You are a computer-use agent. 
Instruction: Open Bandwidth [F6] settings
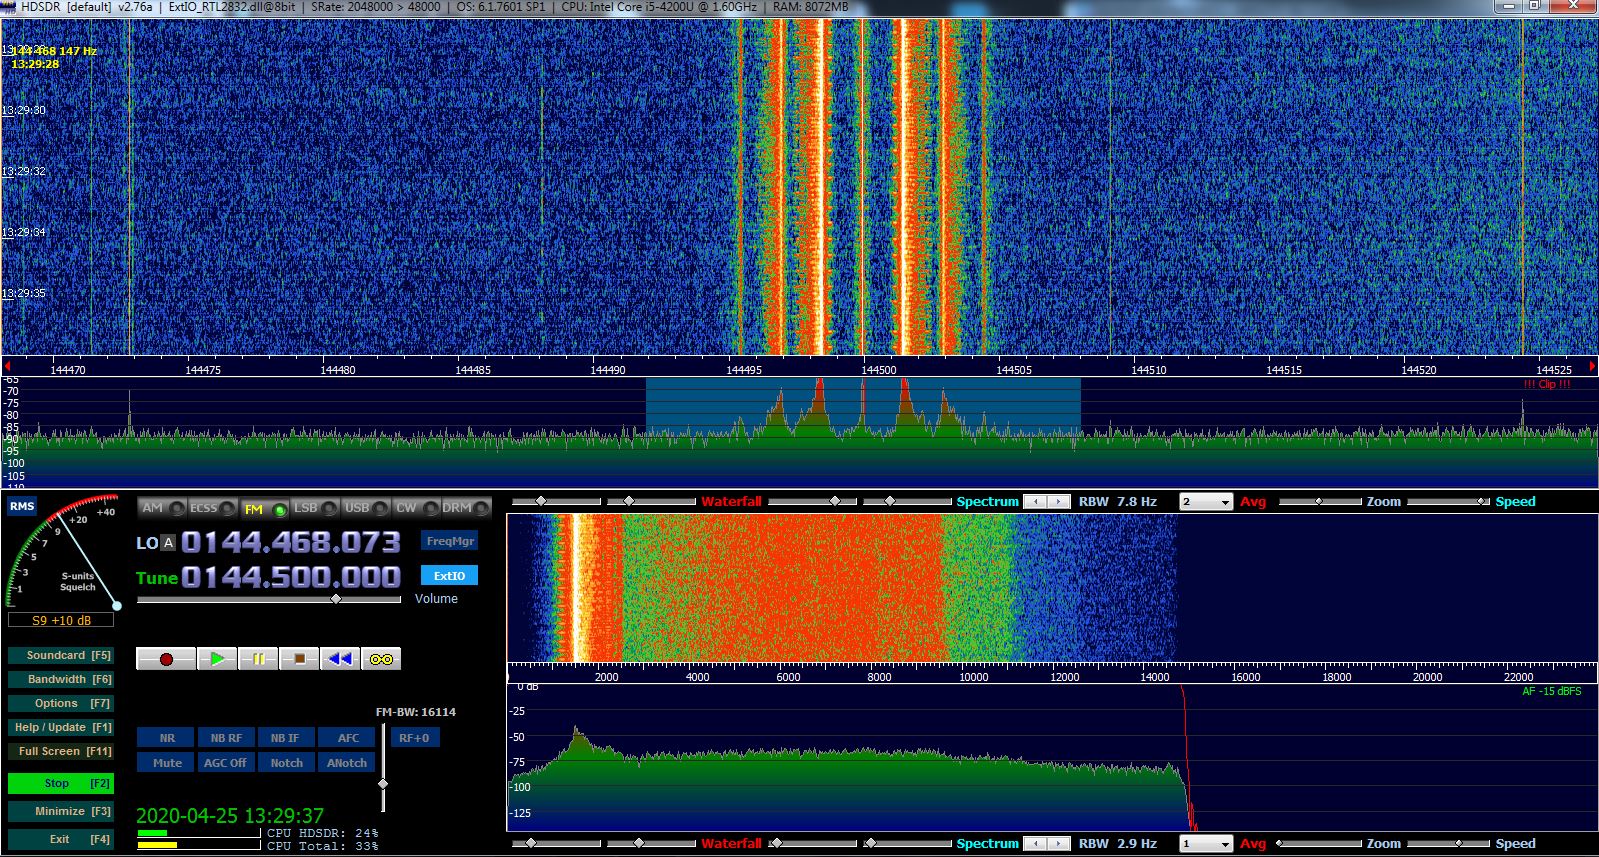pos(60,680)
